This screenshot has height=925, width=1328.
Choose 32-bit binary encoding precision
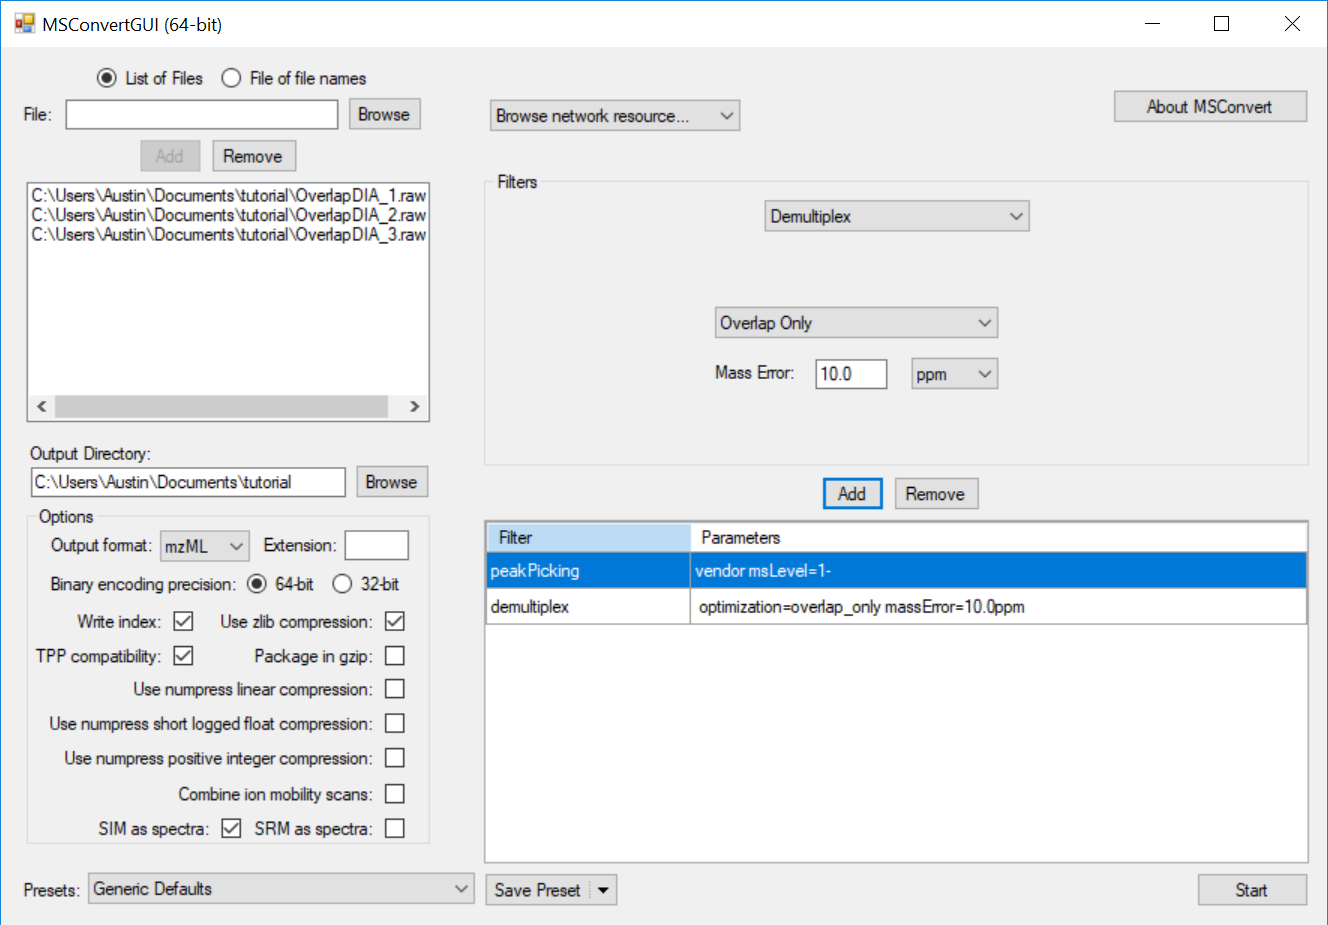342,584
